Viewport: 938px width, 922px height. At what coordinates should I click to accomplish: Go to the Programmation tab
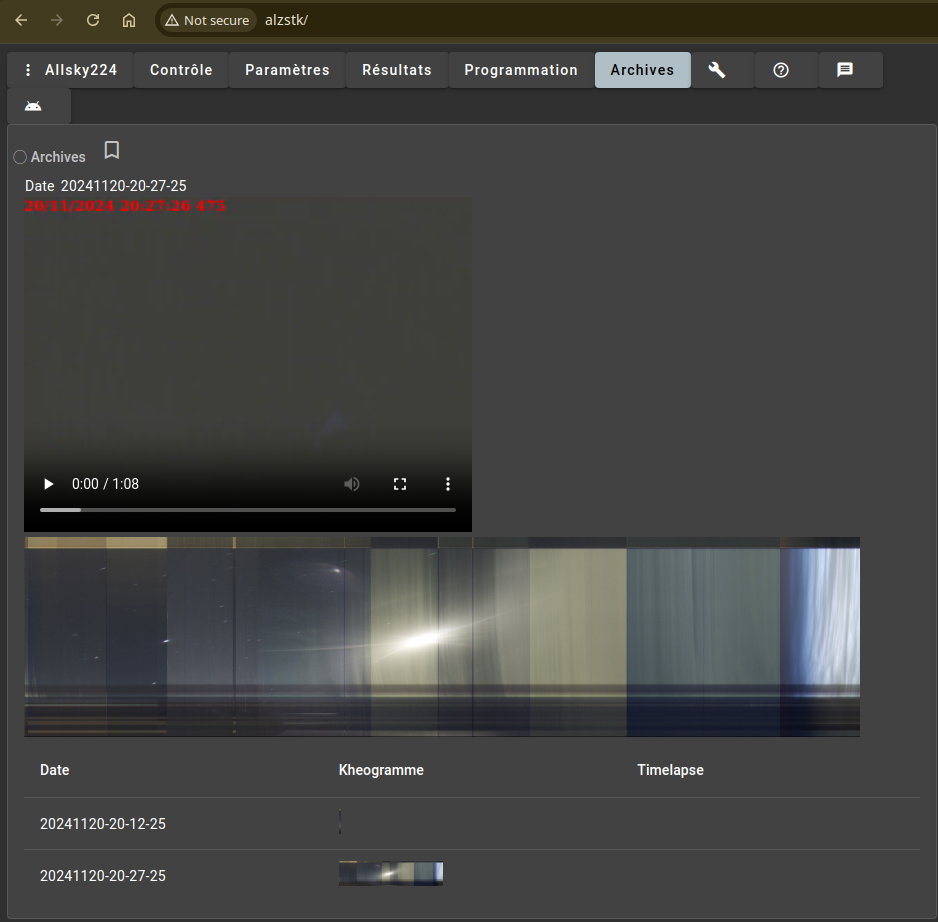[x=521, y=70]
